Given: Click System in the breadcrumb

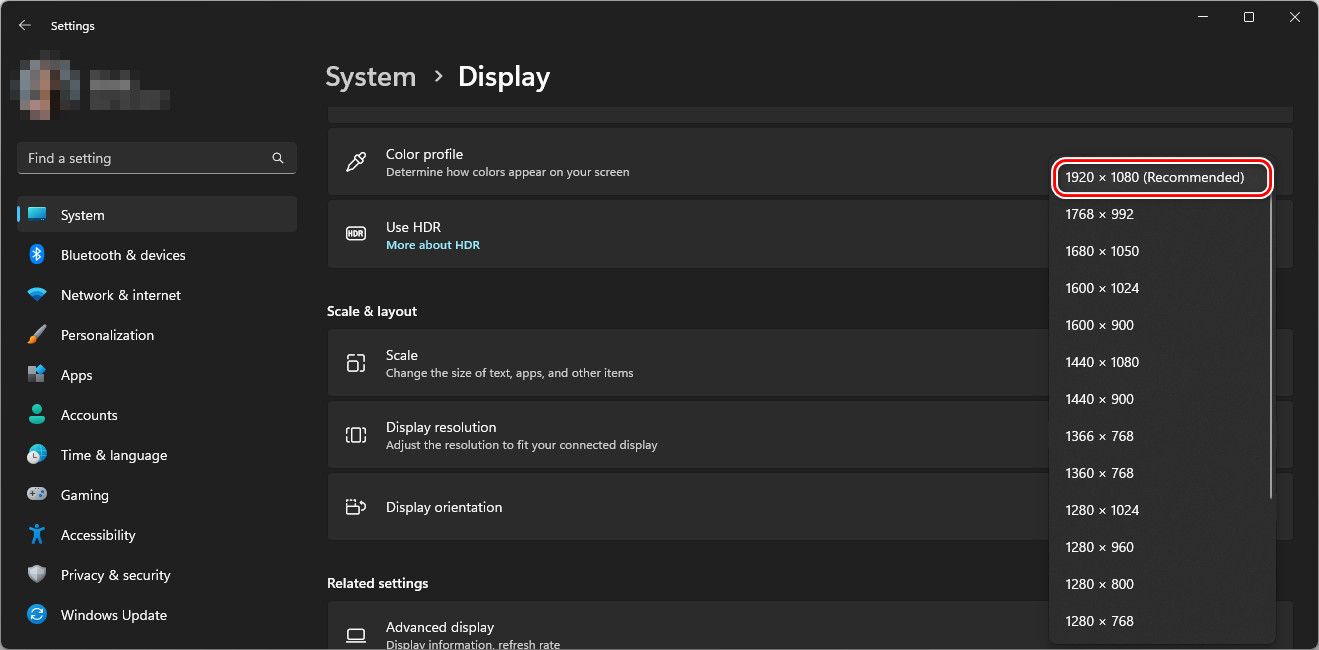Looking at the screenshot, I should click(x=370, y=77).
